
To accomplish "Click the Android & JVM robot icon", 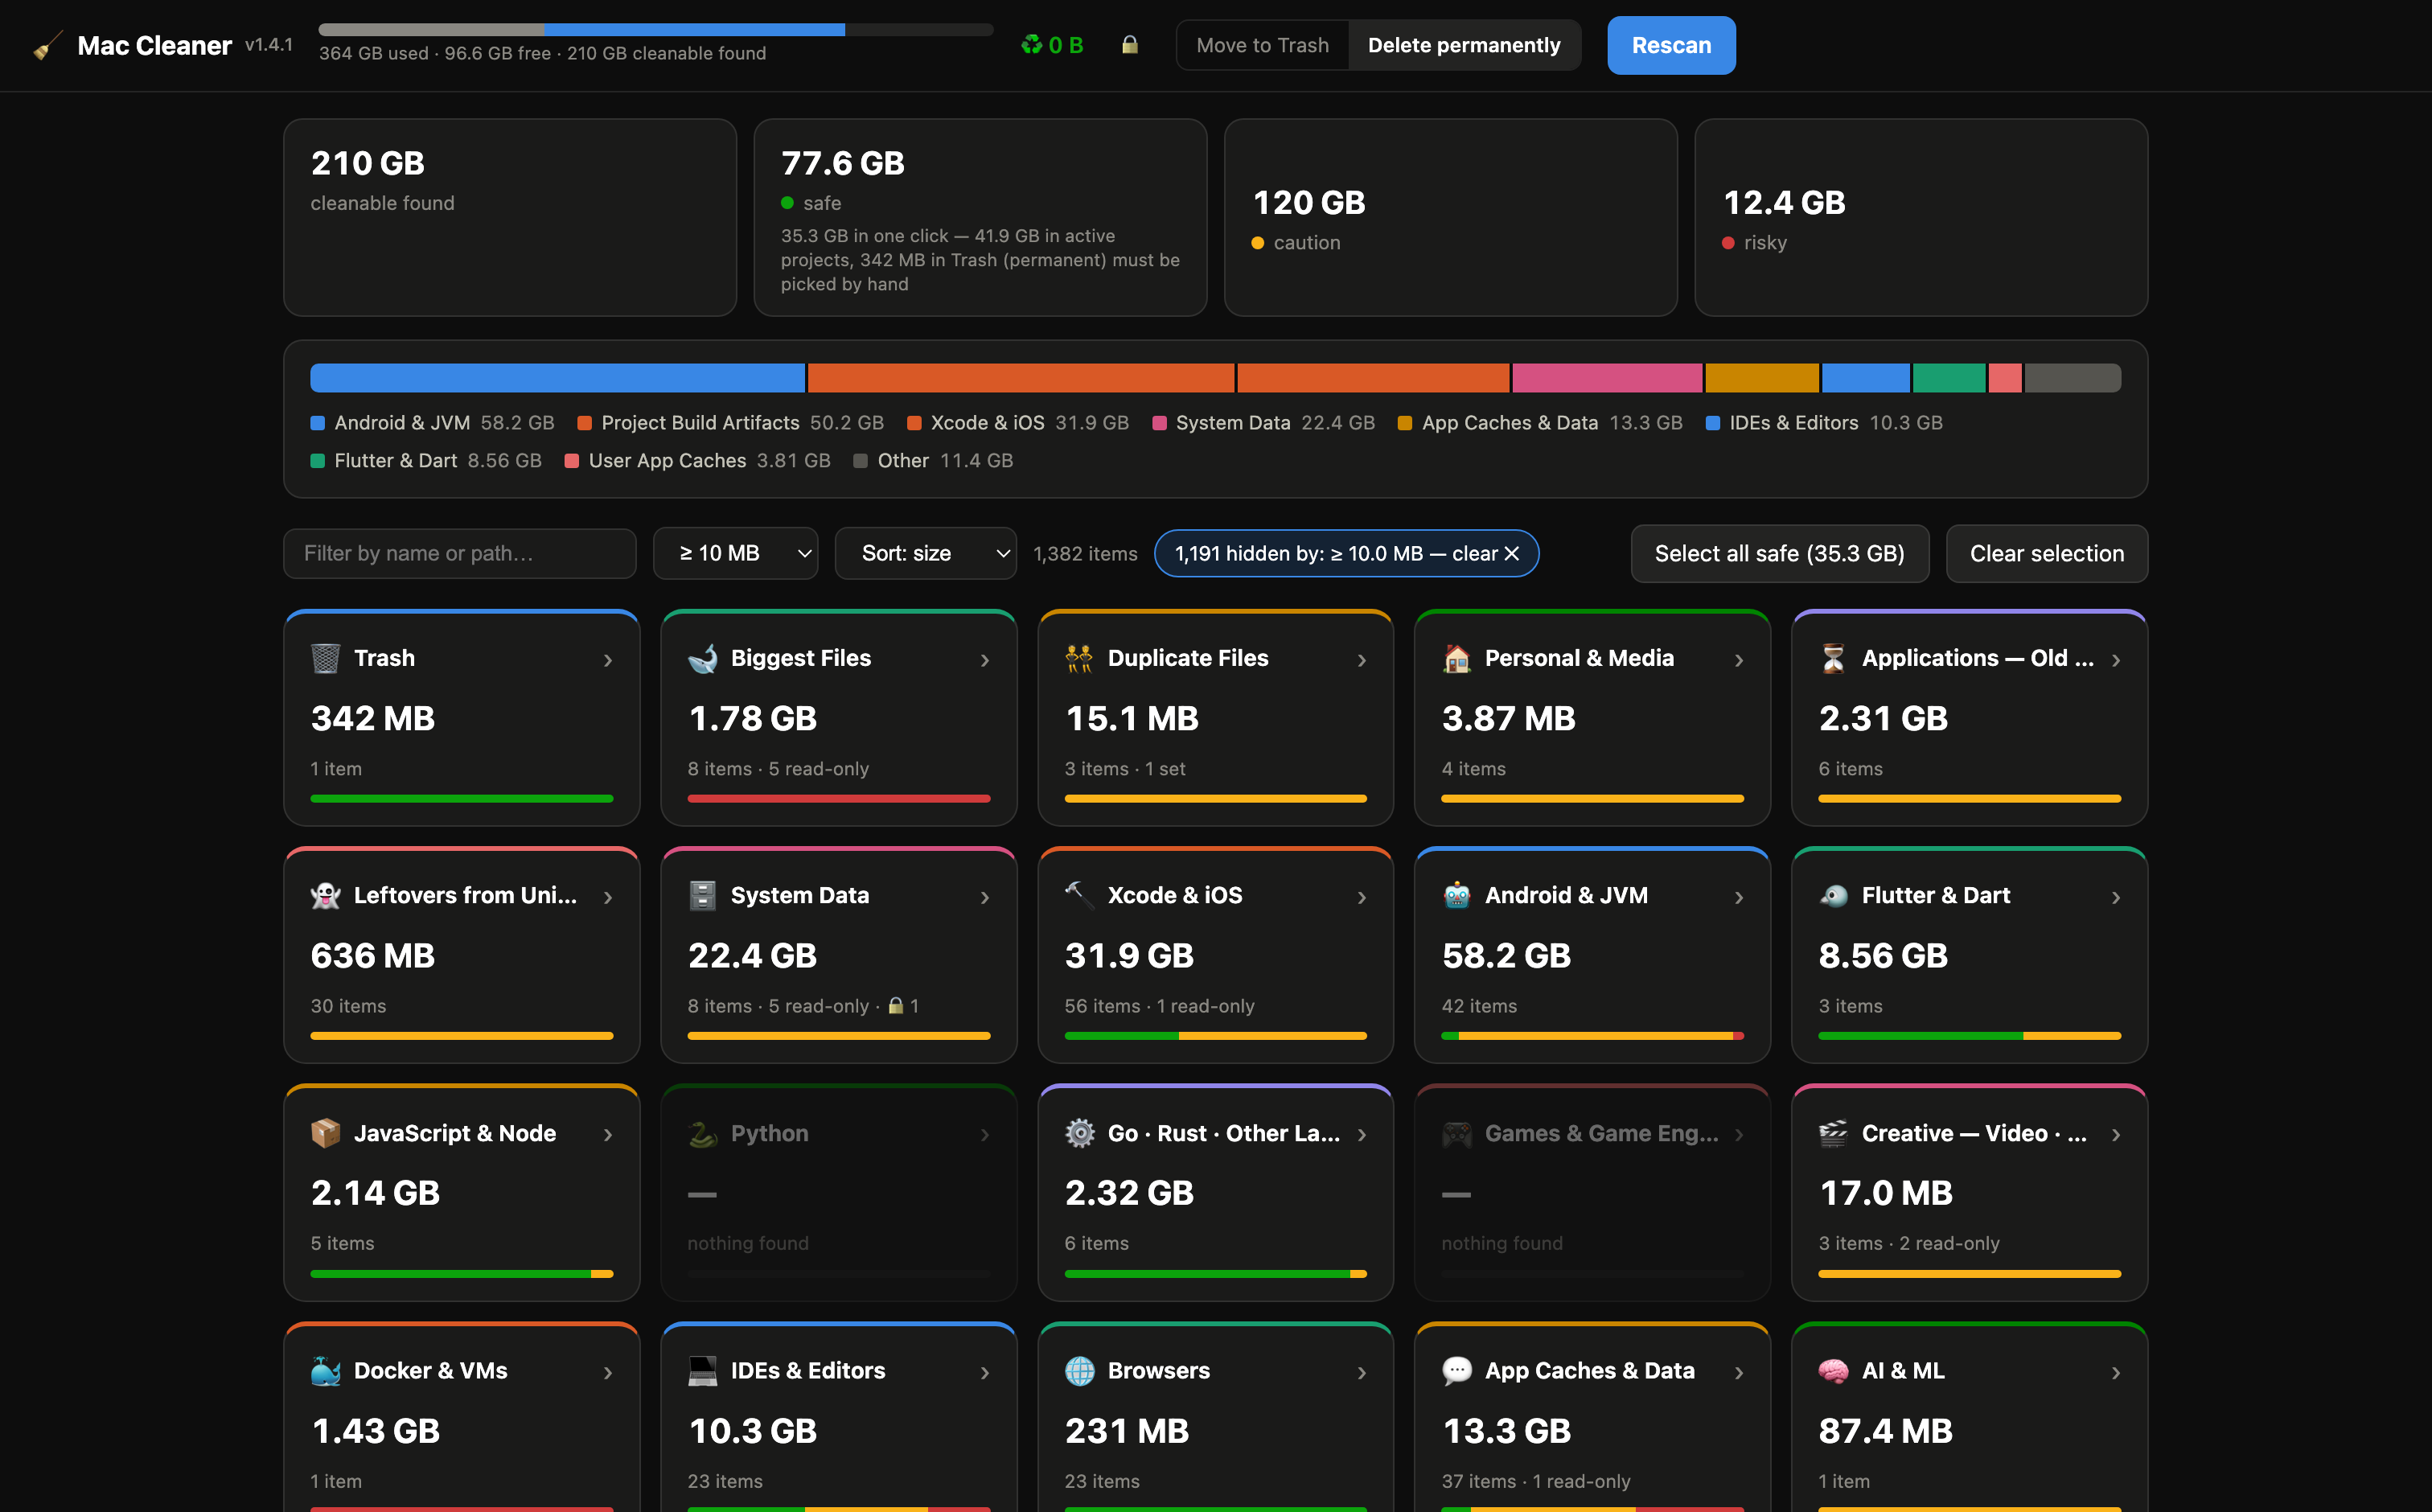I will pyautogui.click(x=1456, y=895).
